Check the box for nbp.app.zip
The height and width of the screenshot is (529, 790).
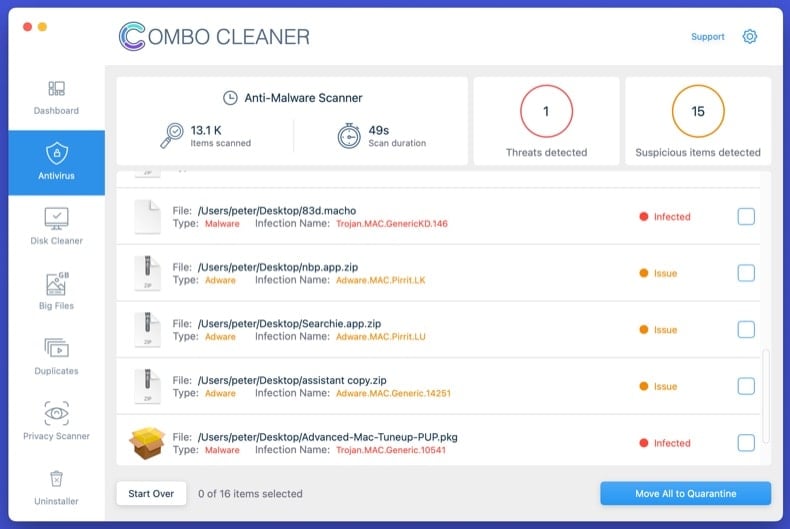pos(746,273)
